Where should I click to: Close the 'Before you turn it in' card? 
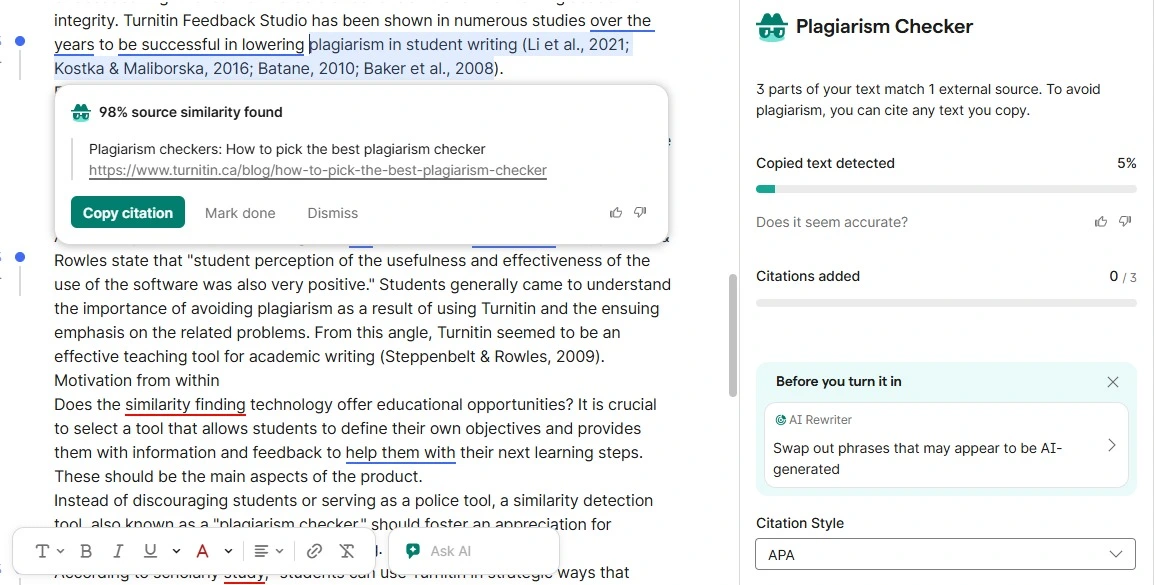tap(1113, 382)
